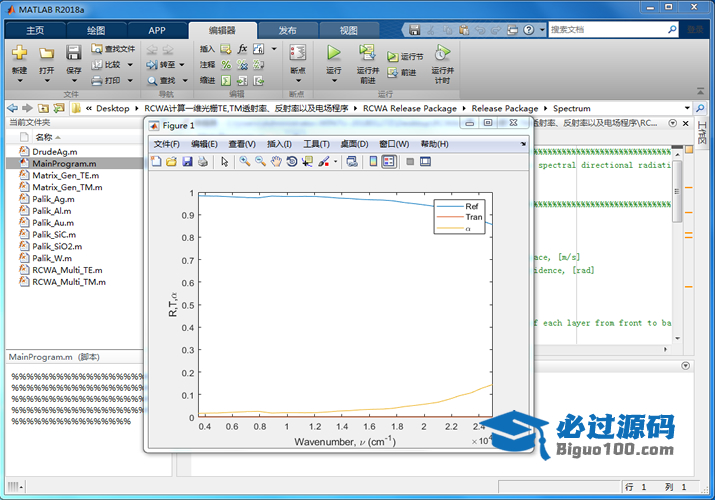Click the Link Plot icon
This screenshot has height=500, width=715.
pyautogui.click(x=352, y=161)
